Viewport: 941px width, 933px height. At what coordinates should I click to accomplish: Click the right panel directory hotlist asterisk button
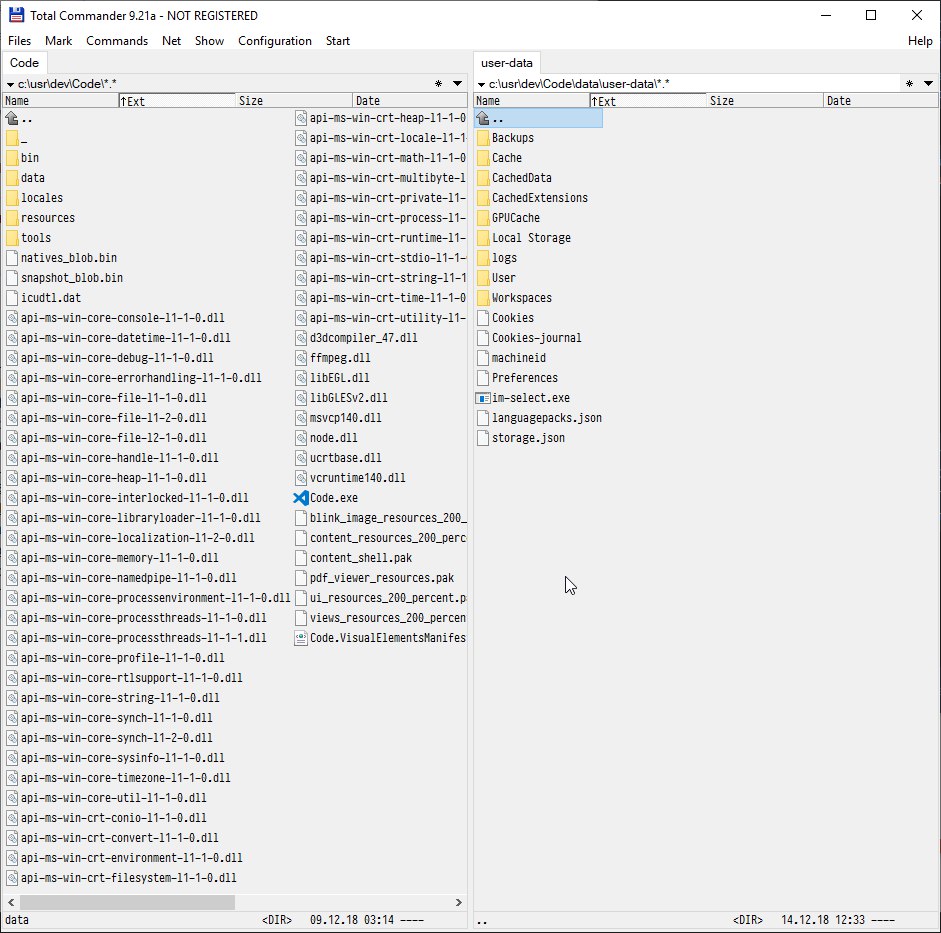[910, 83]
